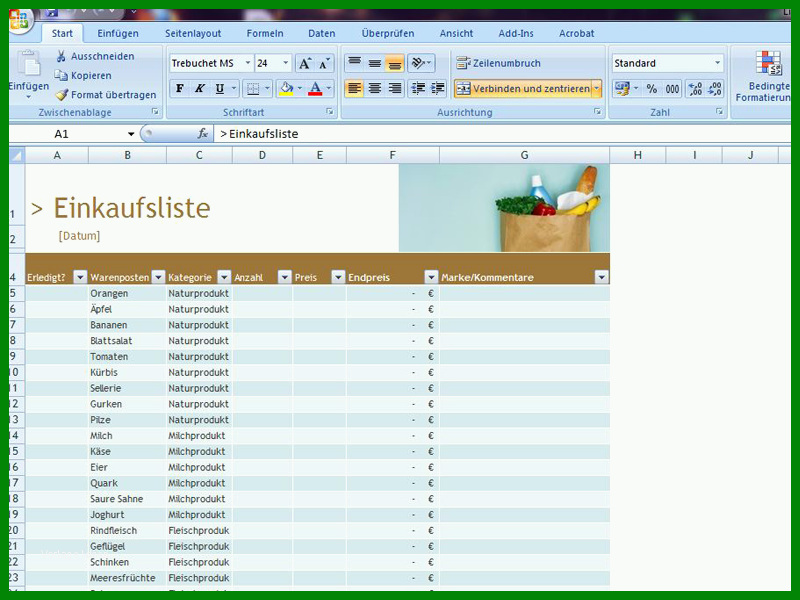
Task: Decrease indent icon
Action: (418, 88)
